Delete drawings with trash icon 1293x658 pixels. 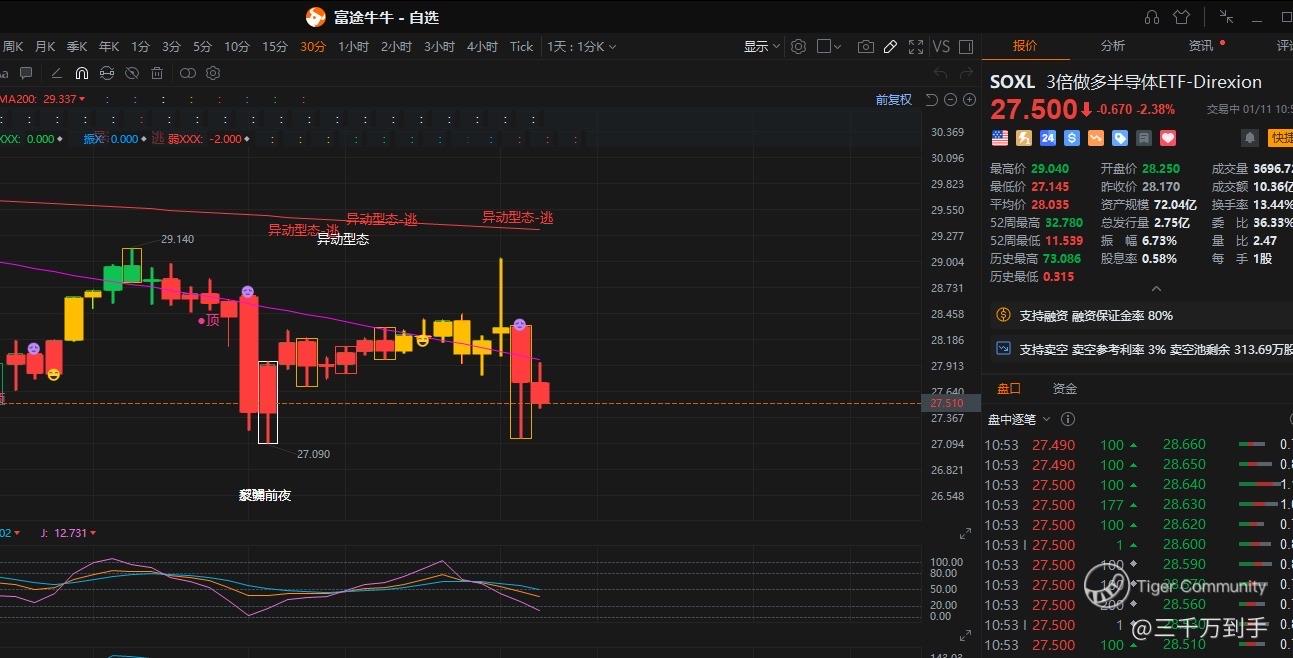point(158,73)
